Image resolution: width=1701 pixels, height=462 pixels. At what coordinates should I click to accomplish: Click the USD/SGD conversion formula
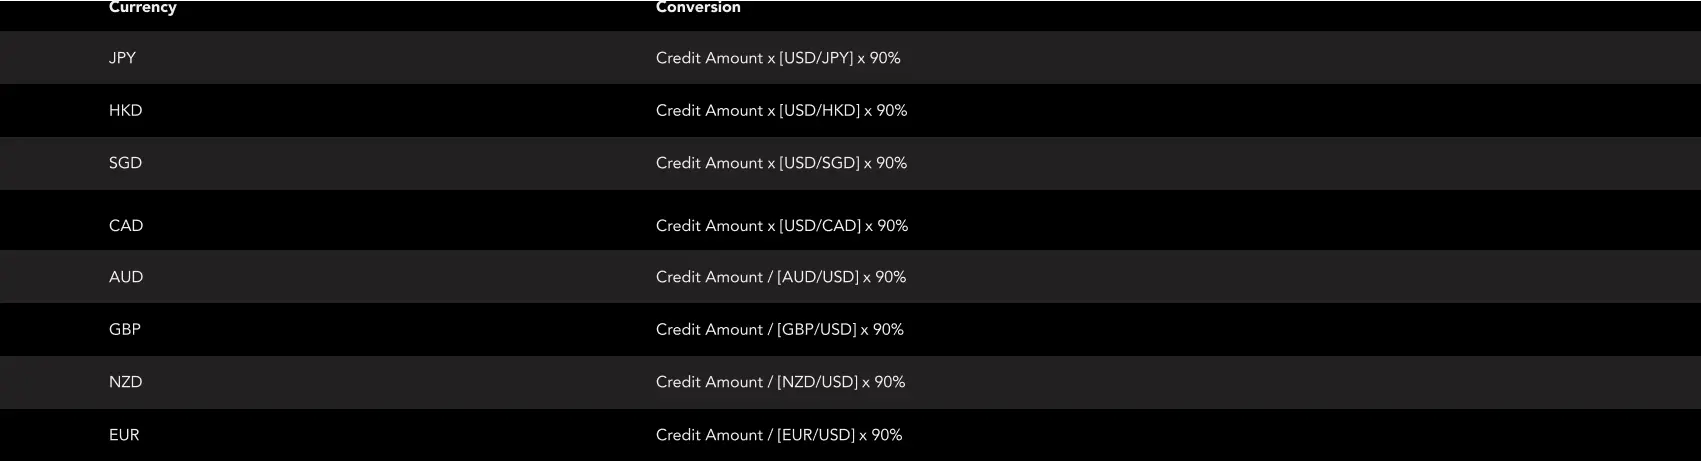click(781, 163)
